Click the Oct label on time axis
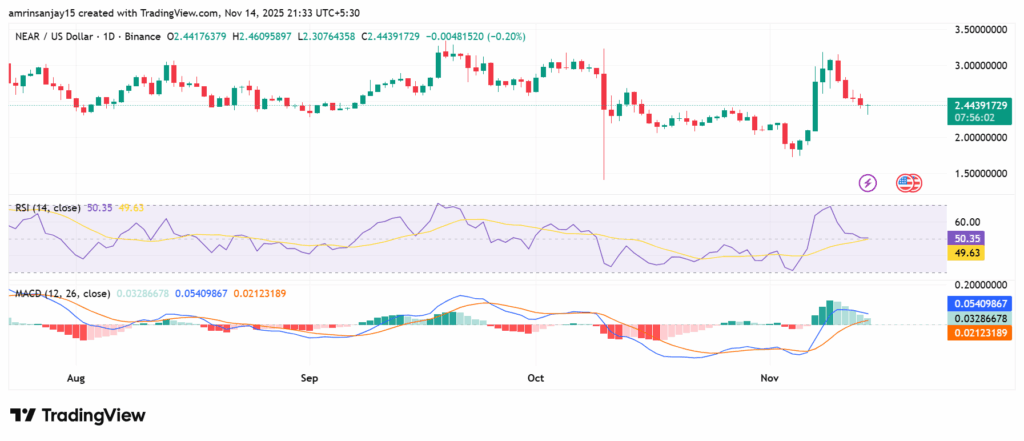This screenshot has width=1024, height=441. click(x=535, y=379)
